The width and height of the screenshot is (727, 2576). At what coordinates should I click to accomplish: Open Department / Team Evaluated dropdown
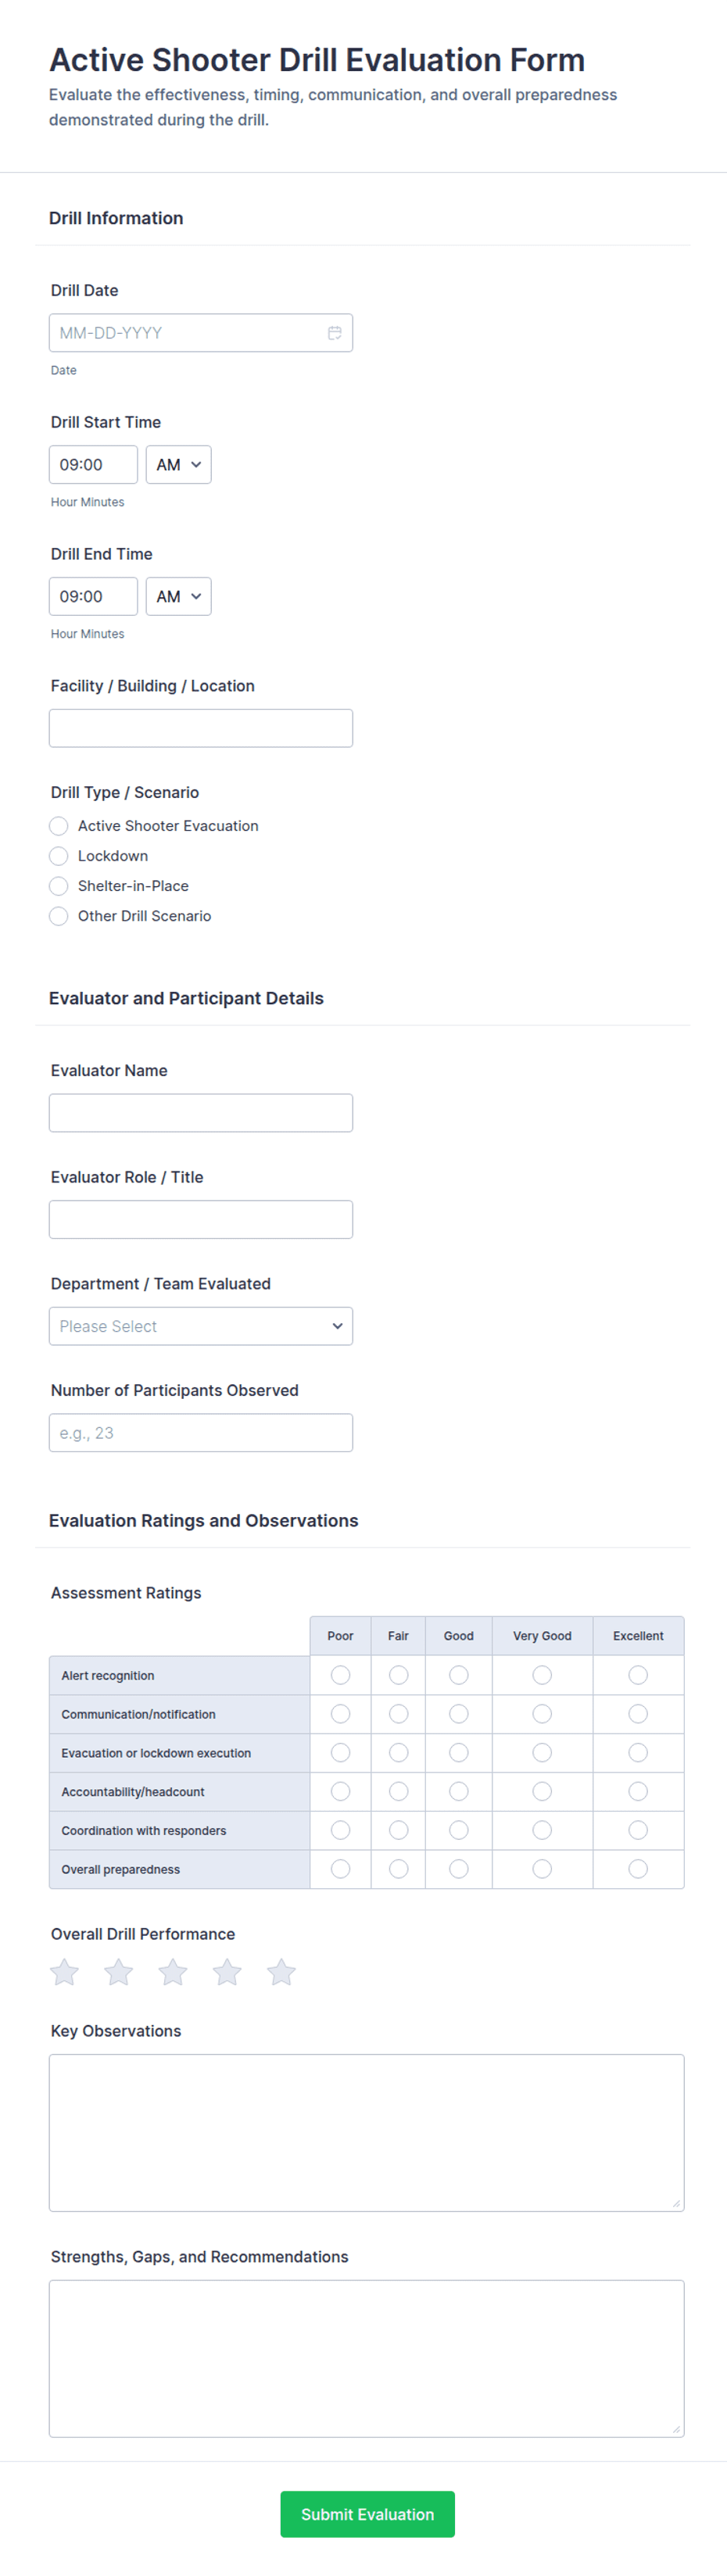[x=200, y=1326]
